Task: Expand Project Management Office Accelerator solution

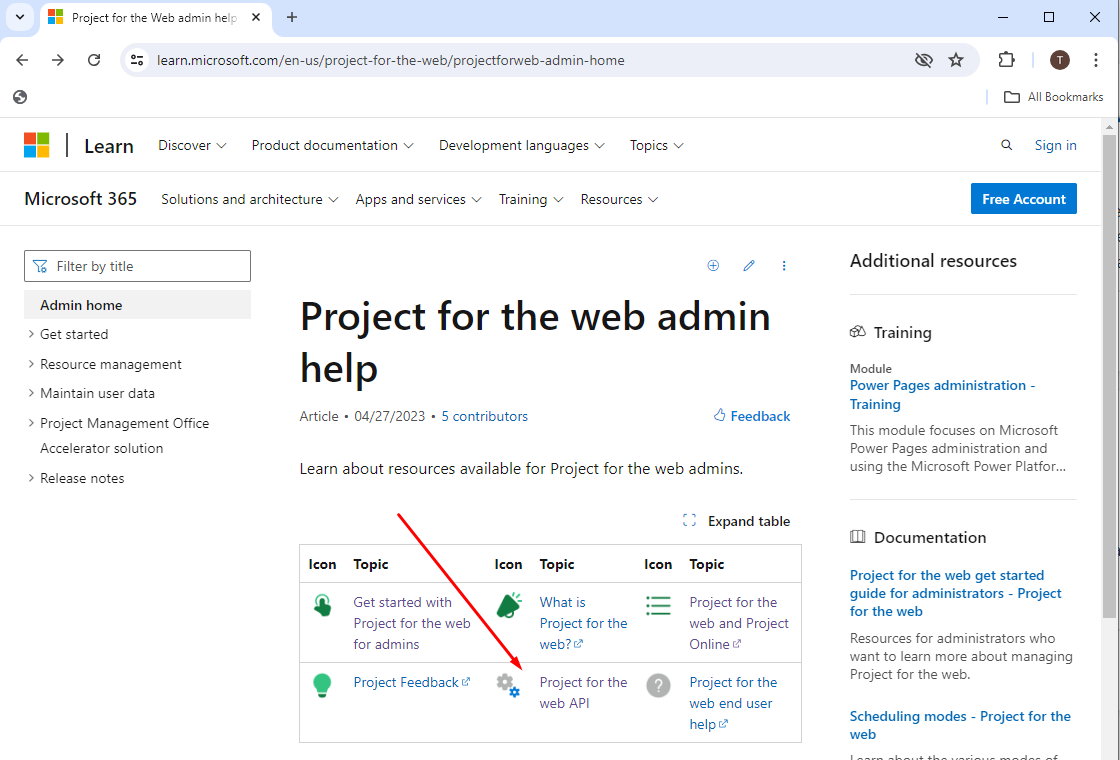Action: pyautogui.click(x=119, y=436)
